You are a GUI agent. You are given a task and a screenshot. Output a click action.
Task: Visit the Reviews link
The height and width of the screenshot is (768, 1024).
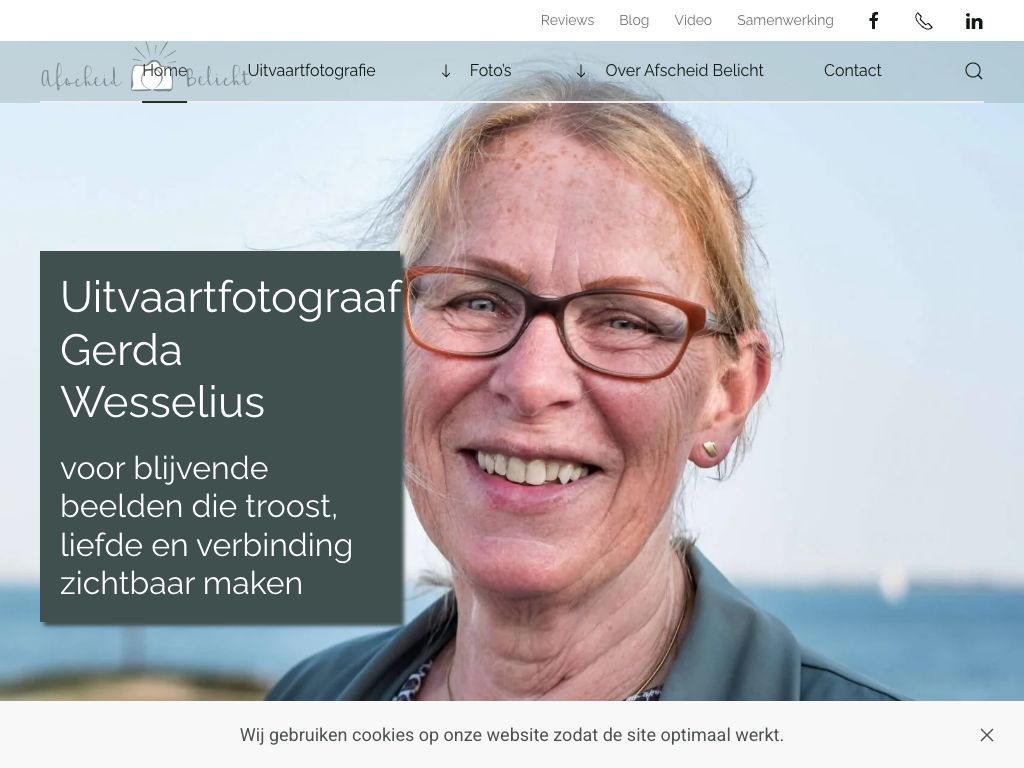[567, 20]
